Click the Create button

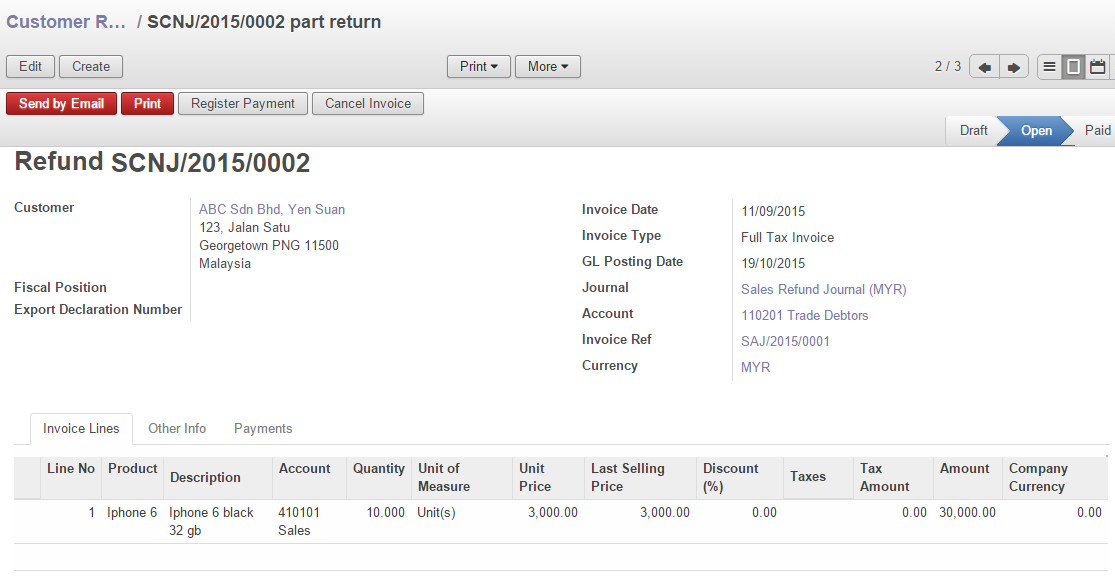pos(90,66)
